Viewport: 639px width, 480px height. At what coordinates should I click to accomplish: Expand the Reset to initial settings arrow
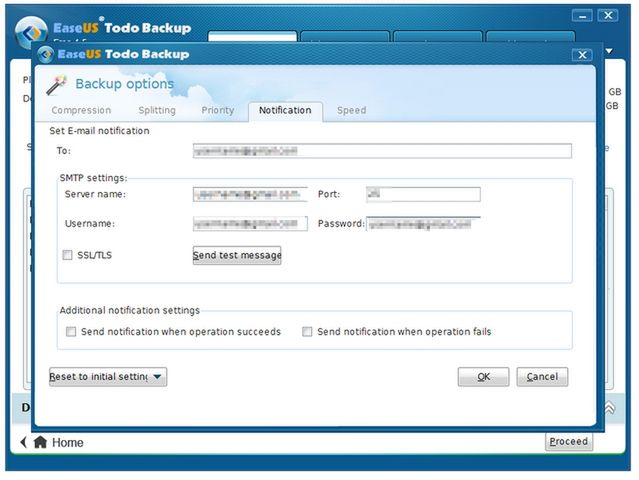click(158, 377)
